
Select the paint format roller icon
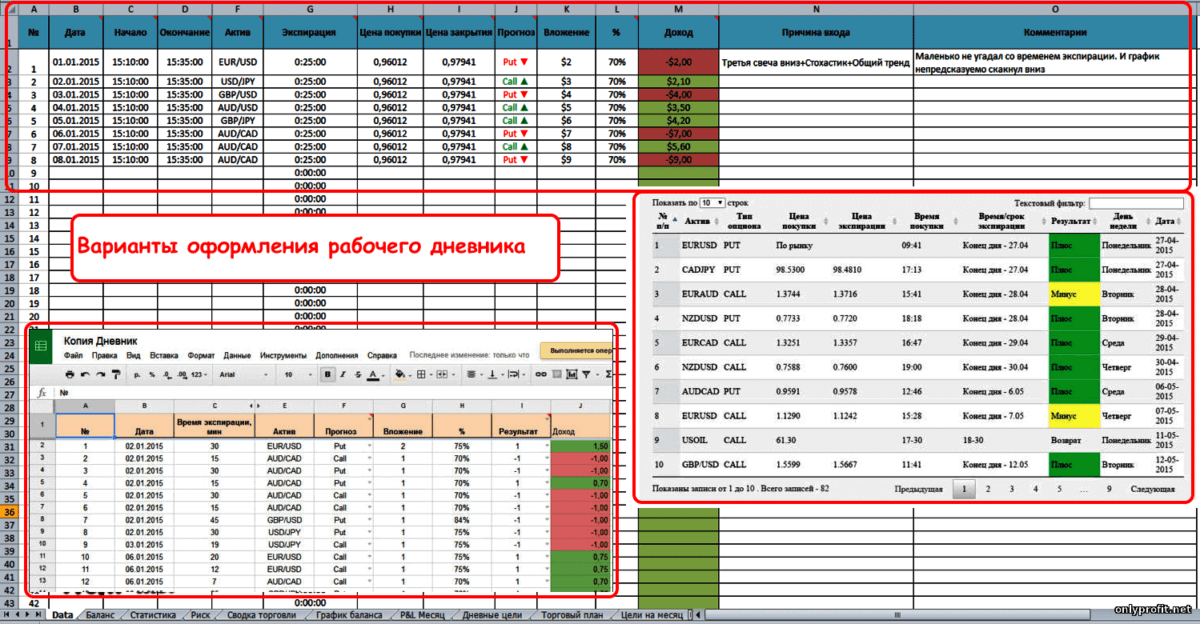click(116, 374)
